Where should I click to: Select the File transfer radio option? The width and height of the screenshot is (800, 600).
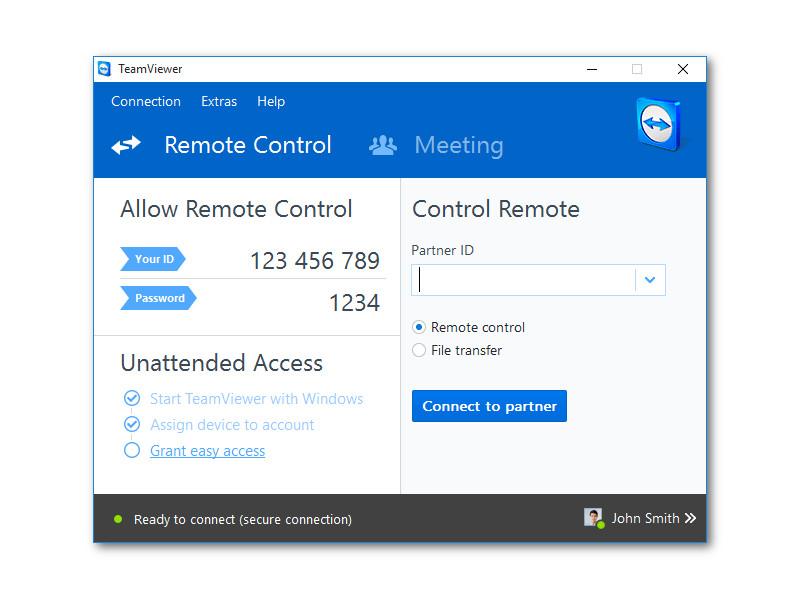pyautogui.click(x=419, y=350)
